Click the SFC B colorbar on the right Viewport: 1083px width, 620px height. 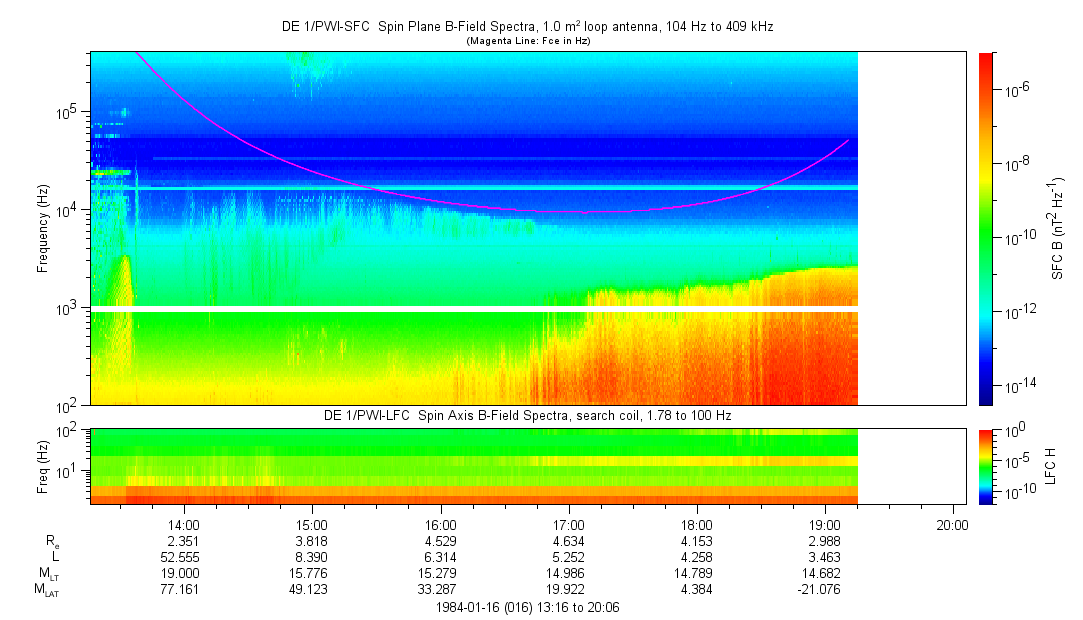tap(985, 228)
